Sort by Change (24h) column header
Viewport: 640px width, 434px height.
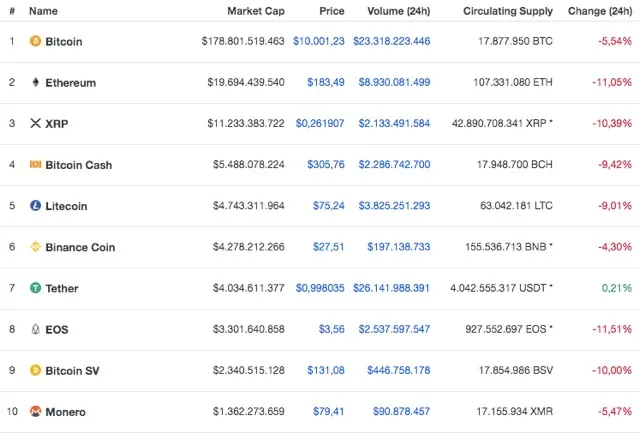[600, 11]
